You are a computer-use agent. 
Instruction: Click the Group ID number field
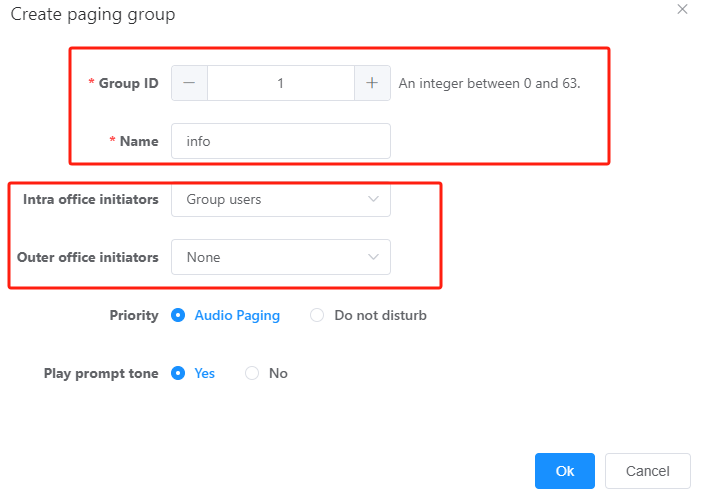(281, 83)
